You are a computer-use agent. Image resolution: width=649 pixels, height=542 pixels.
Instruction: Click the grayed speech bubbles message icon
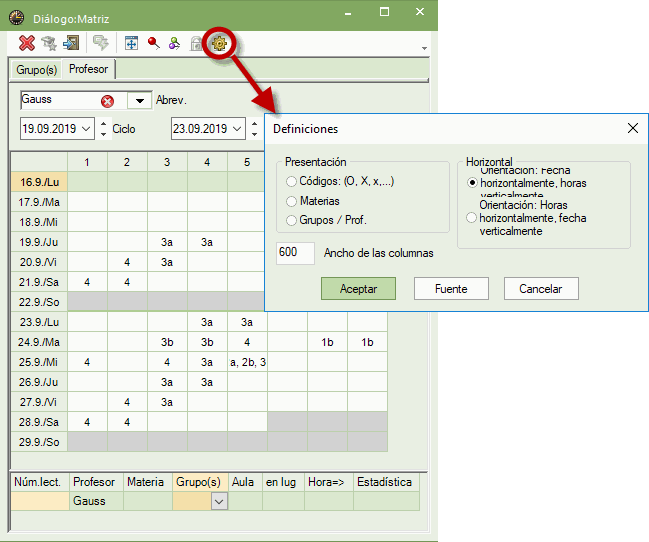coord(101,43)
